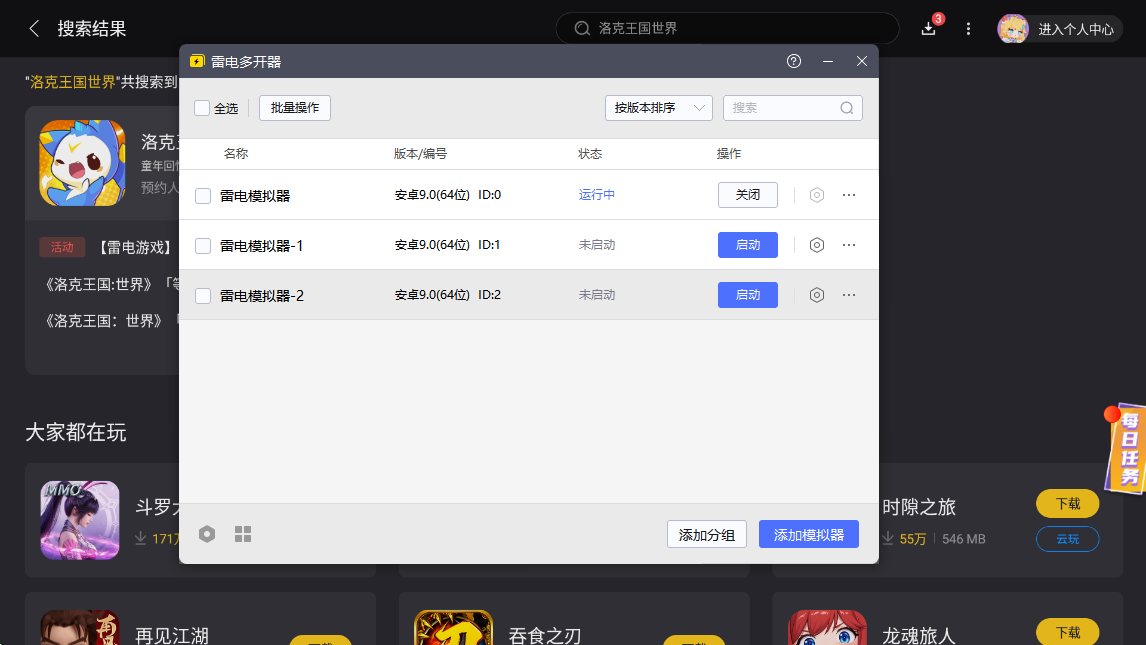Tick the 全选 select-all checkbox

click(202, 108)
